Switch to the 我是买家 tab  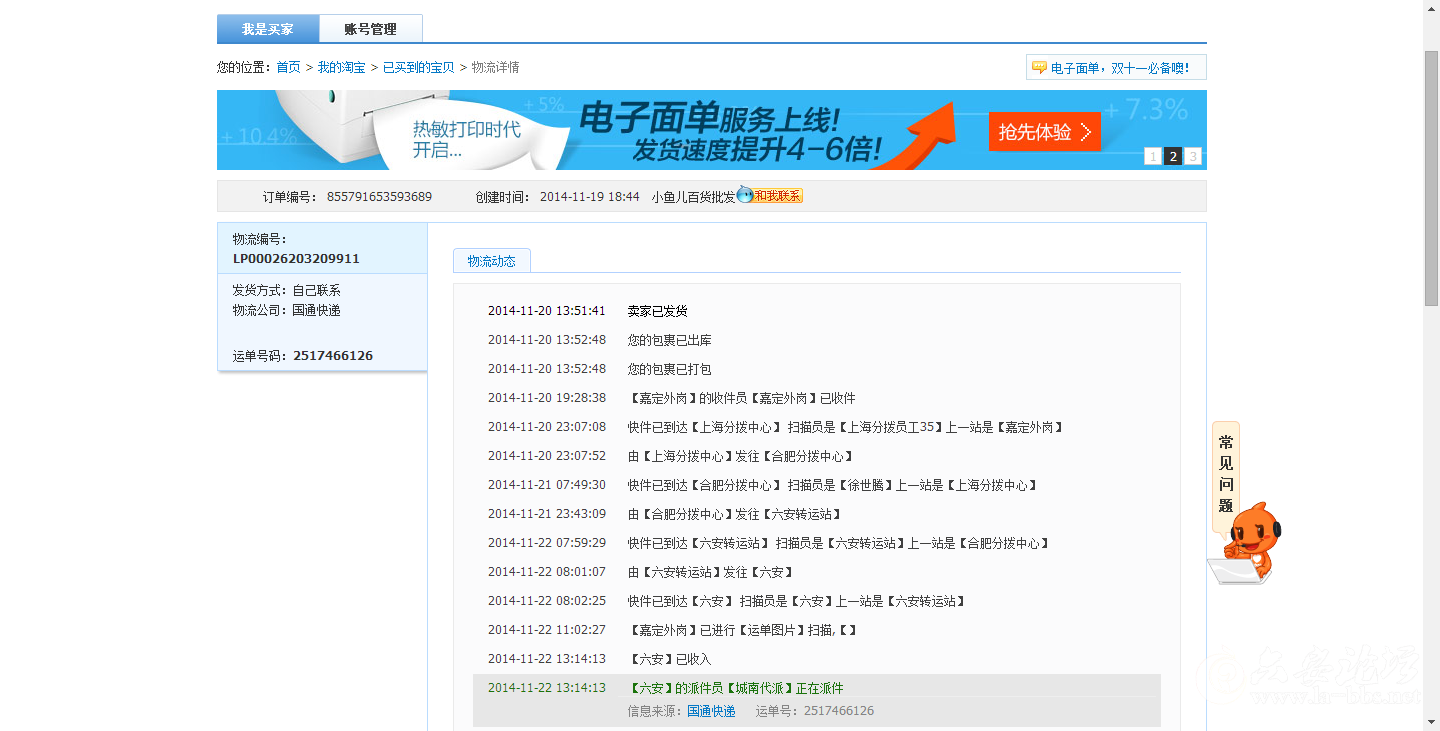[266, 28]
